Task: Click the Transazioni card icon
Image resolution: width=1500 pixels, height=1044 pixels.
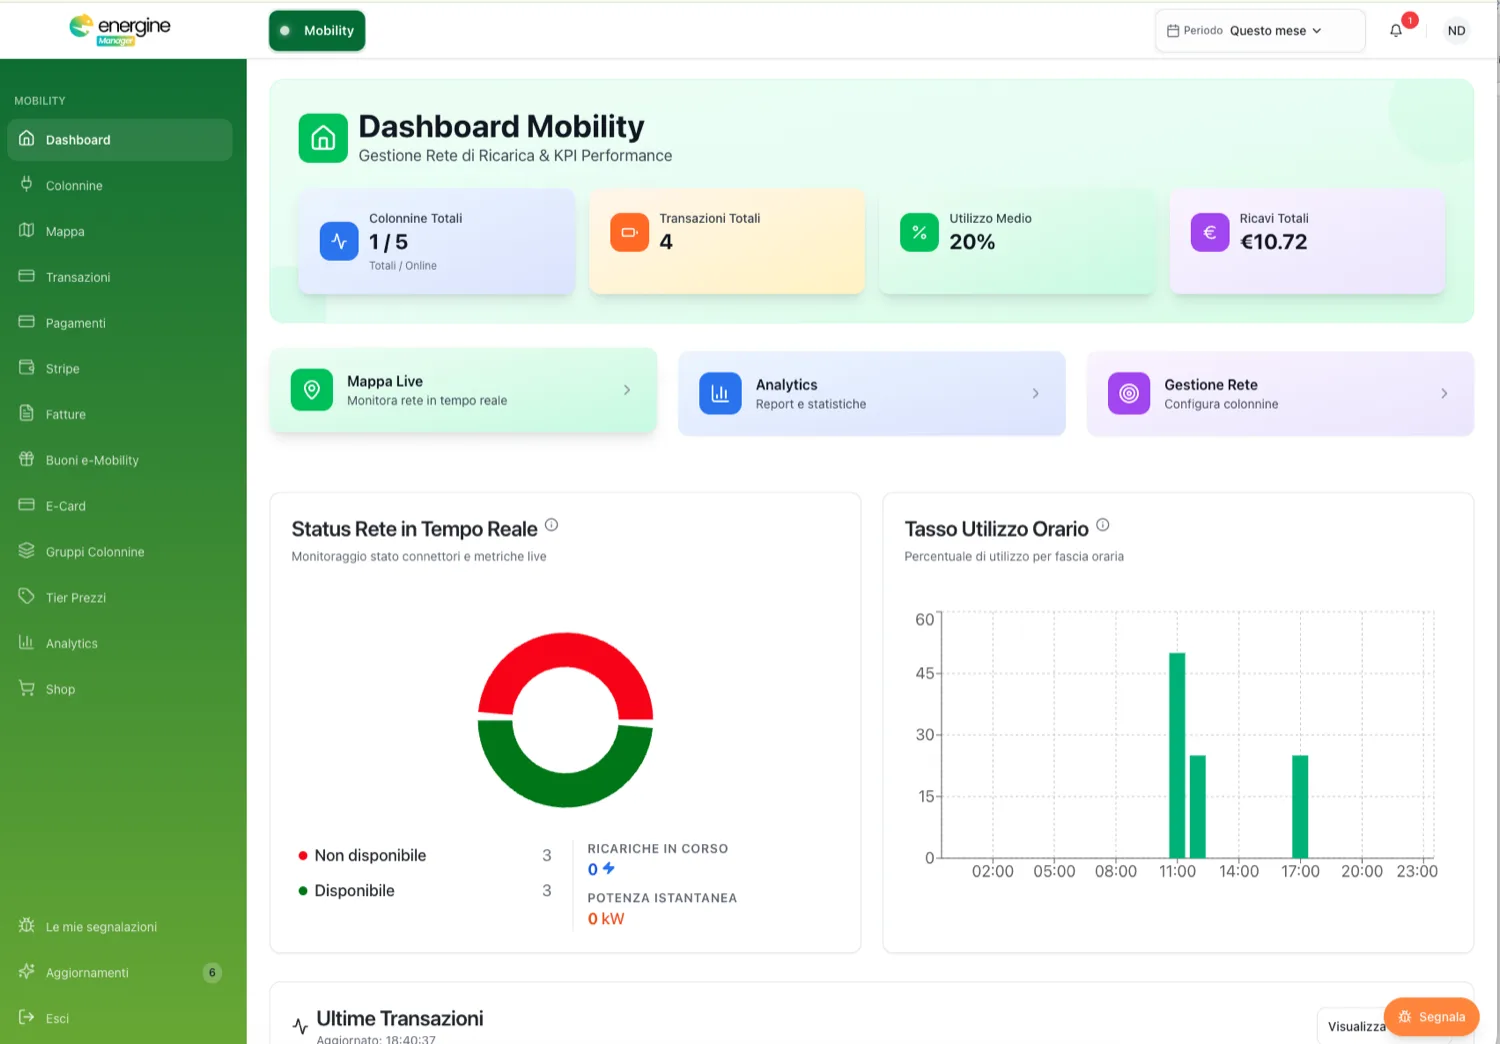Action: click(27, 276)
